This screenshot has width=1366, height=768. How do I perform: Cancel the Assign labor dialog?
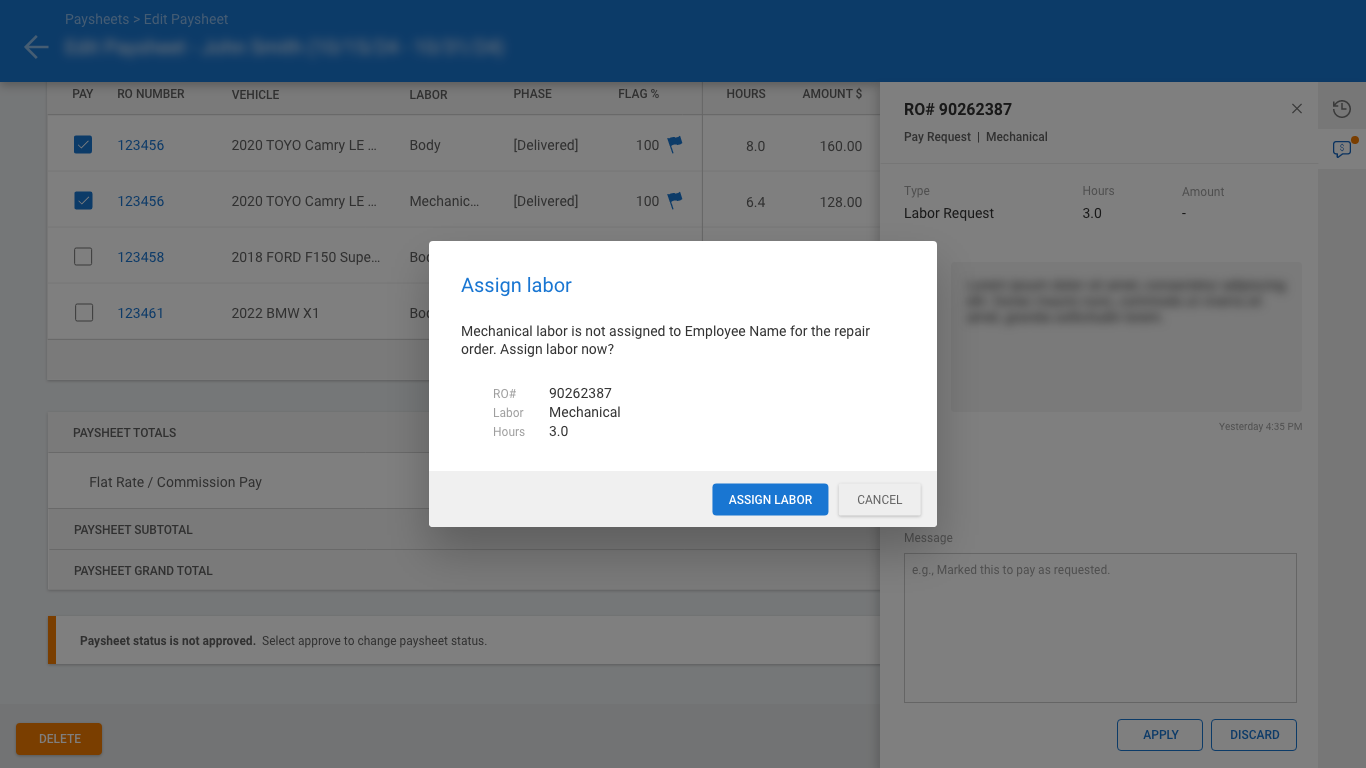point(879,500)
